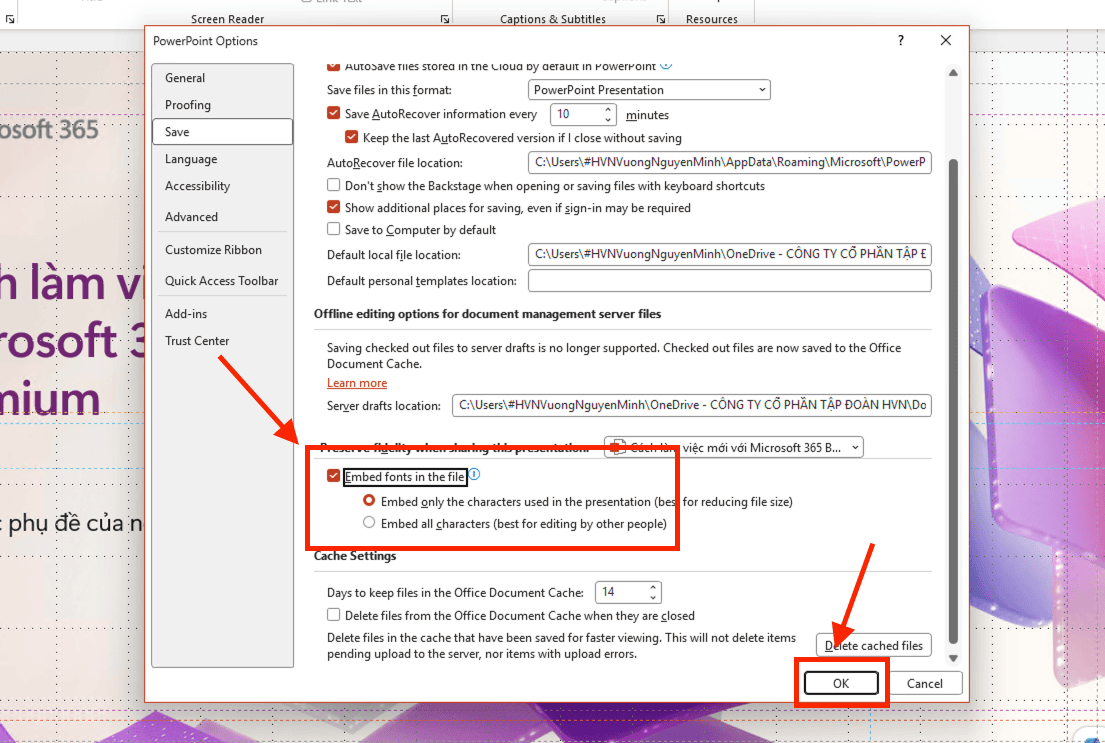
Task: Click the Default local file location field
Action: (729, 254)
